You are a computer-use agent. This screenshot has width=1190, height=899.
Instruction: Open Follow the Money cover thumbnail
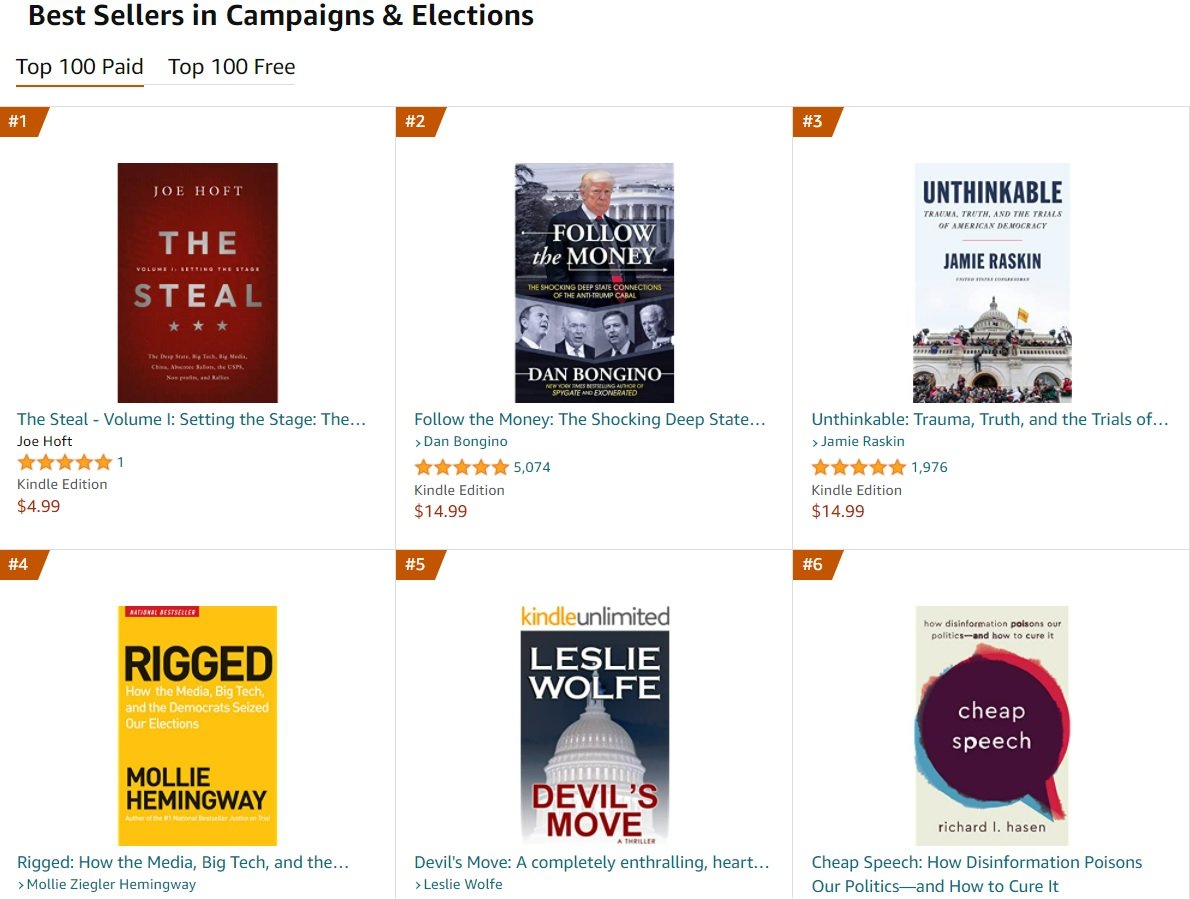coord(594,283)
